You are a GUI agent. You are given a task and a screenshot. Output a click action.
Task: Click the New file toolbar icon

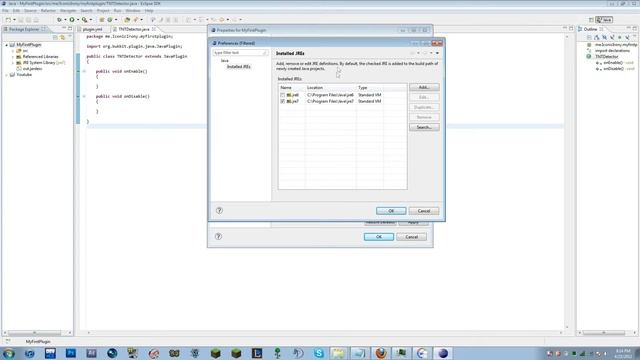pos(8,20)
